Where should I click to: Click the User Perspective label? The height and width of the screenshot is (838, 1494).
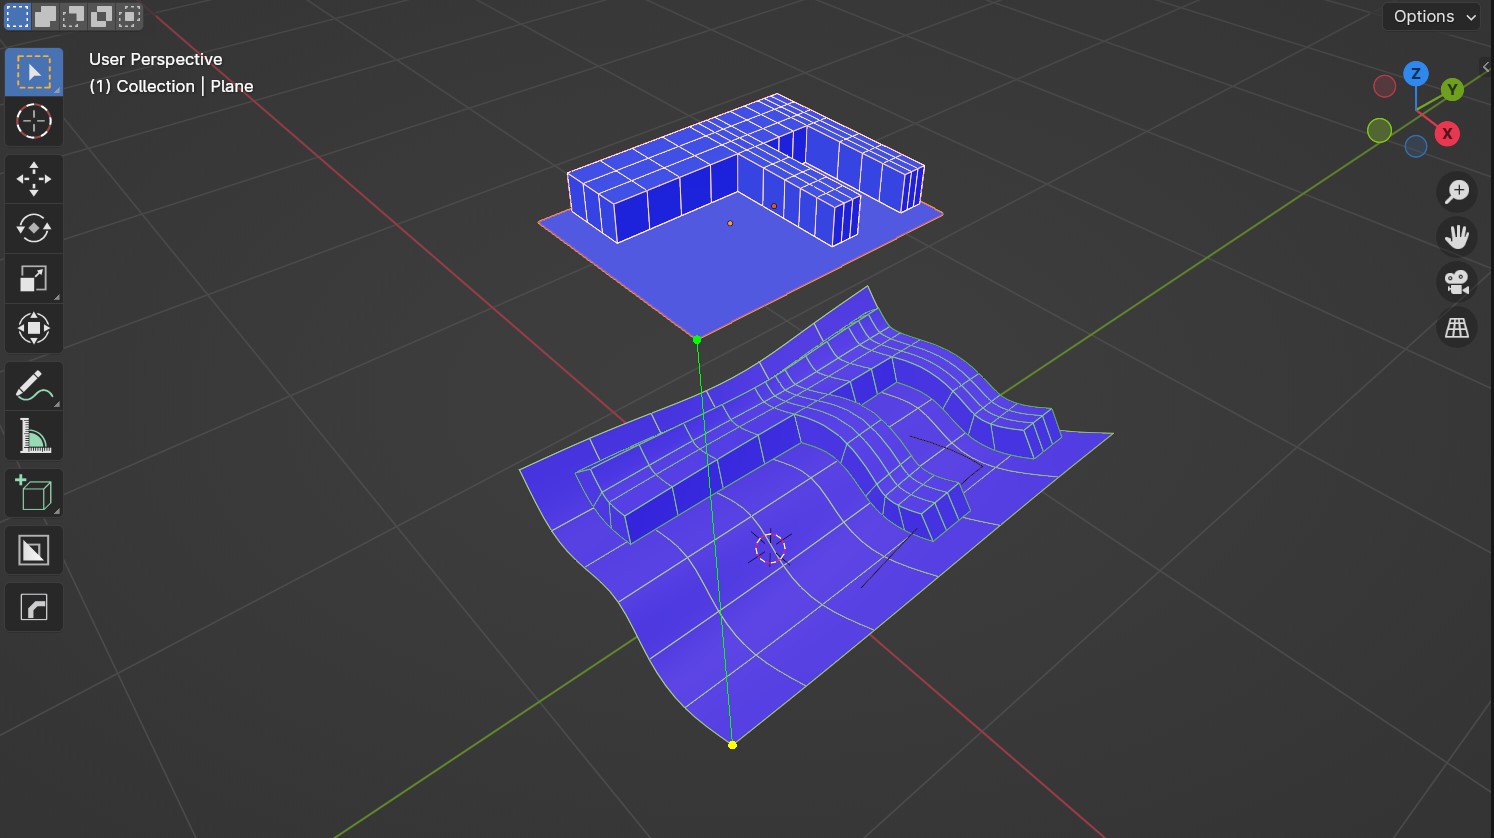[x=156, y=59]
